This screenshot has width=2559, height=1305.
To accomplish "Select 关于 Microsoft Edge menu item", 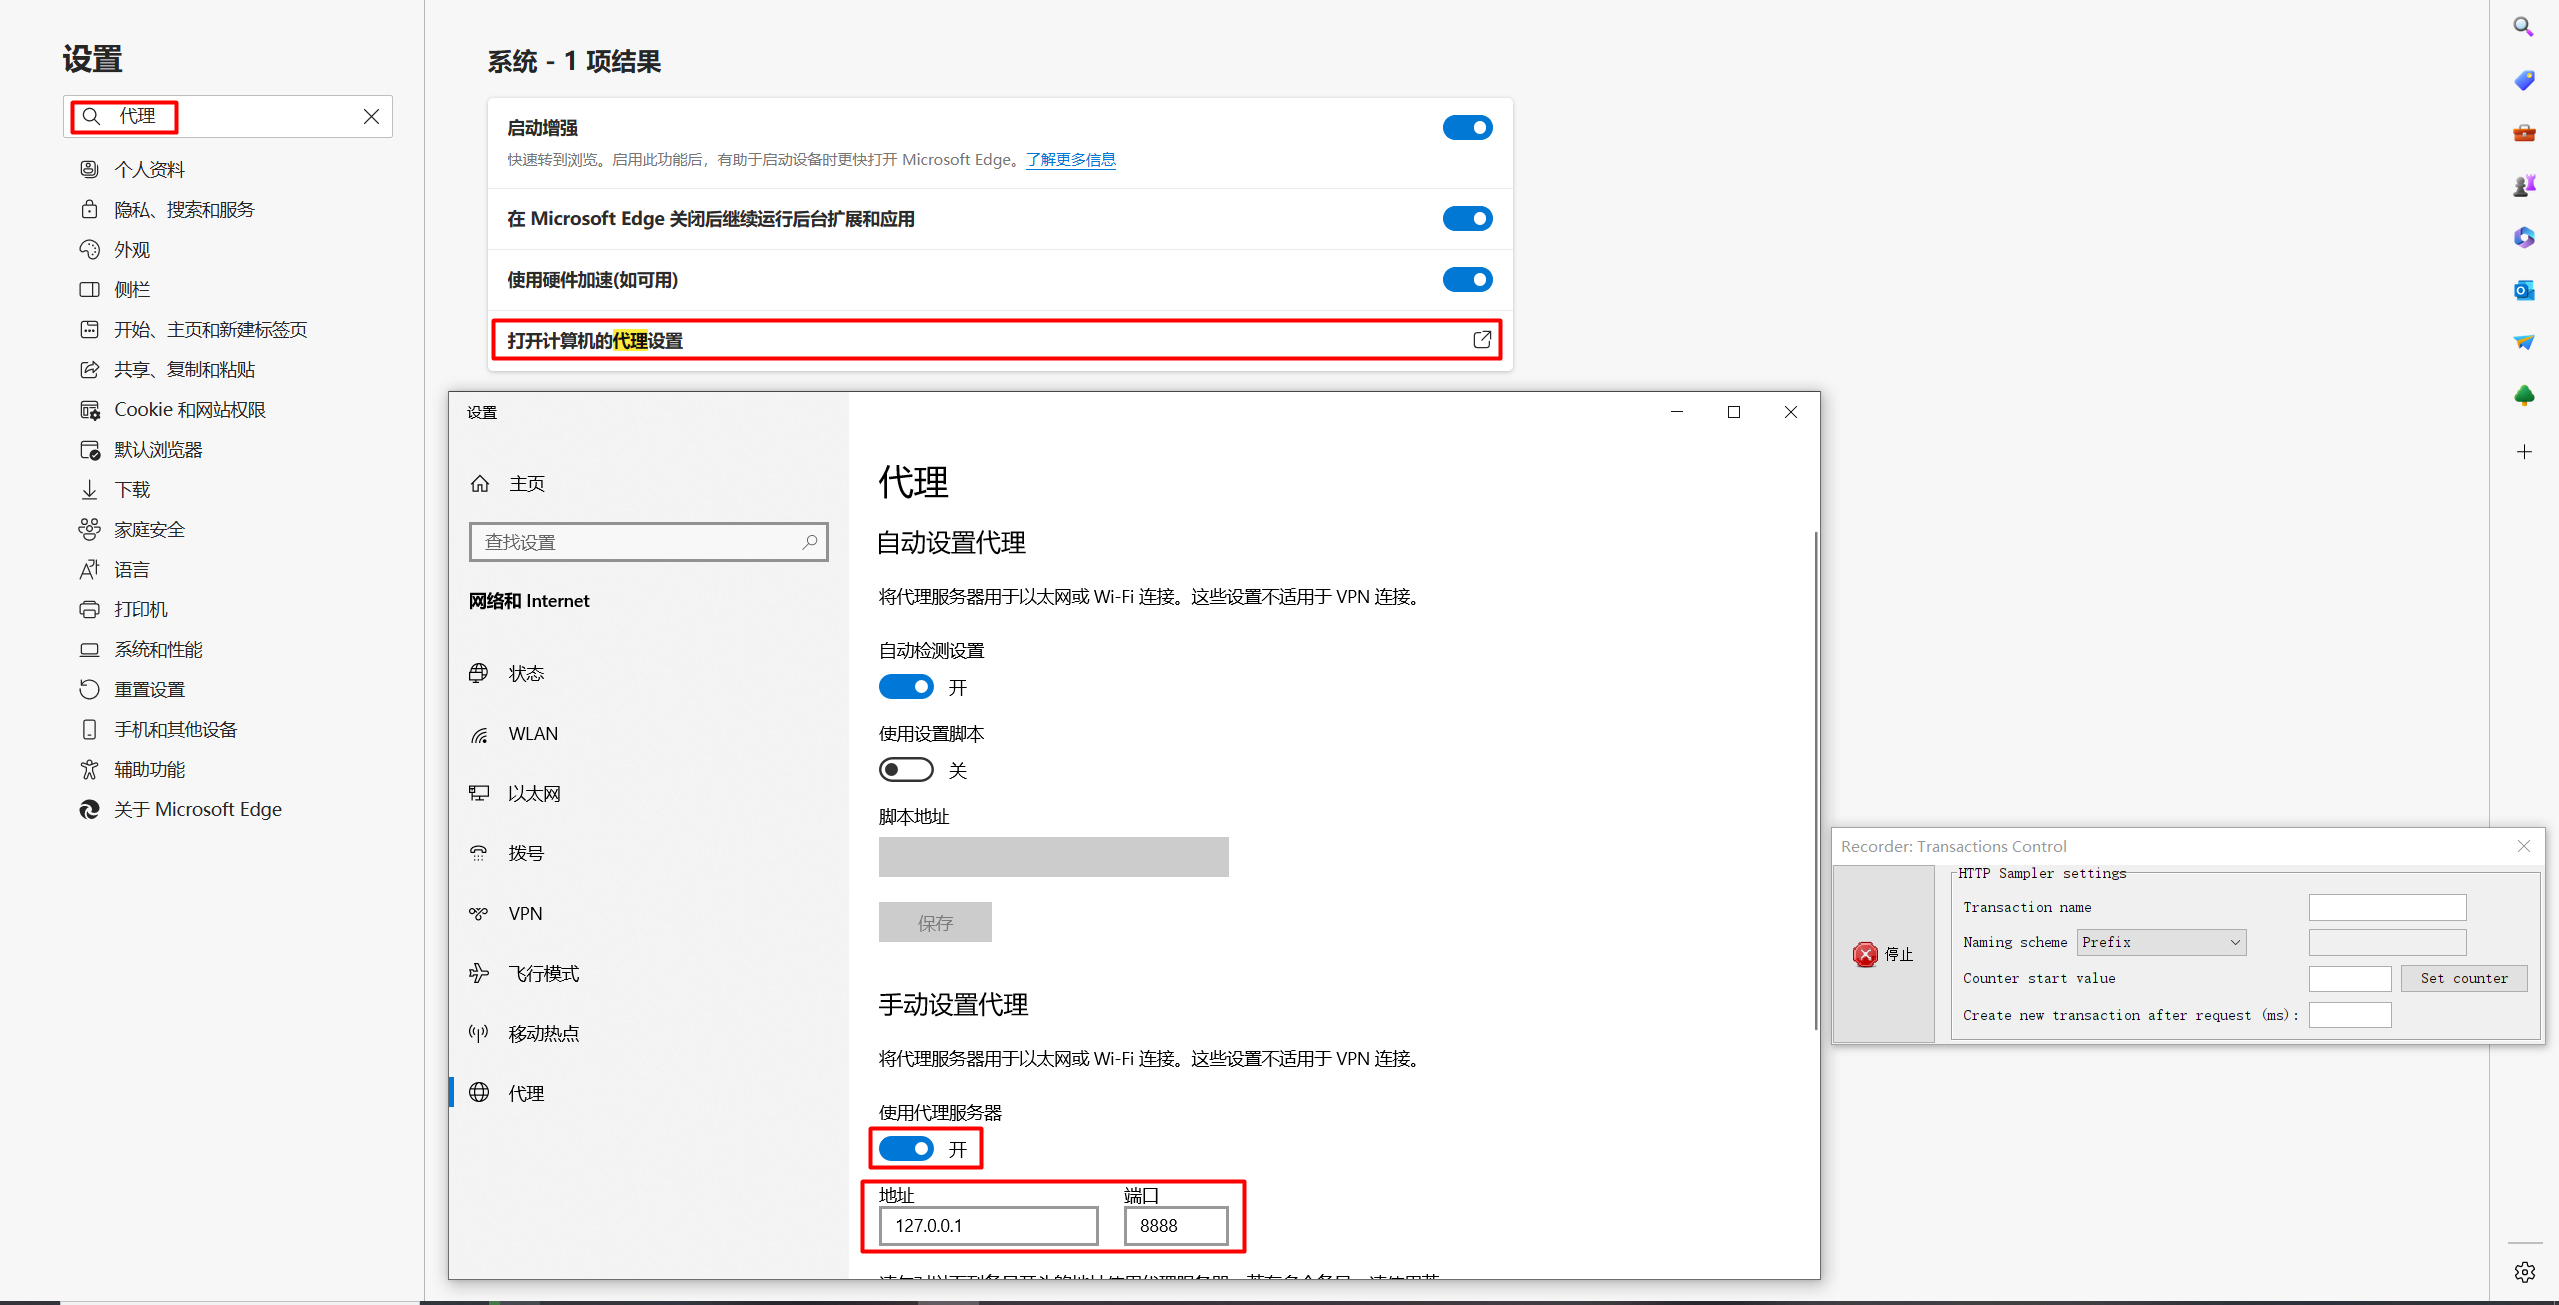I will tap(198, 809).
